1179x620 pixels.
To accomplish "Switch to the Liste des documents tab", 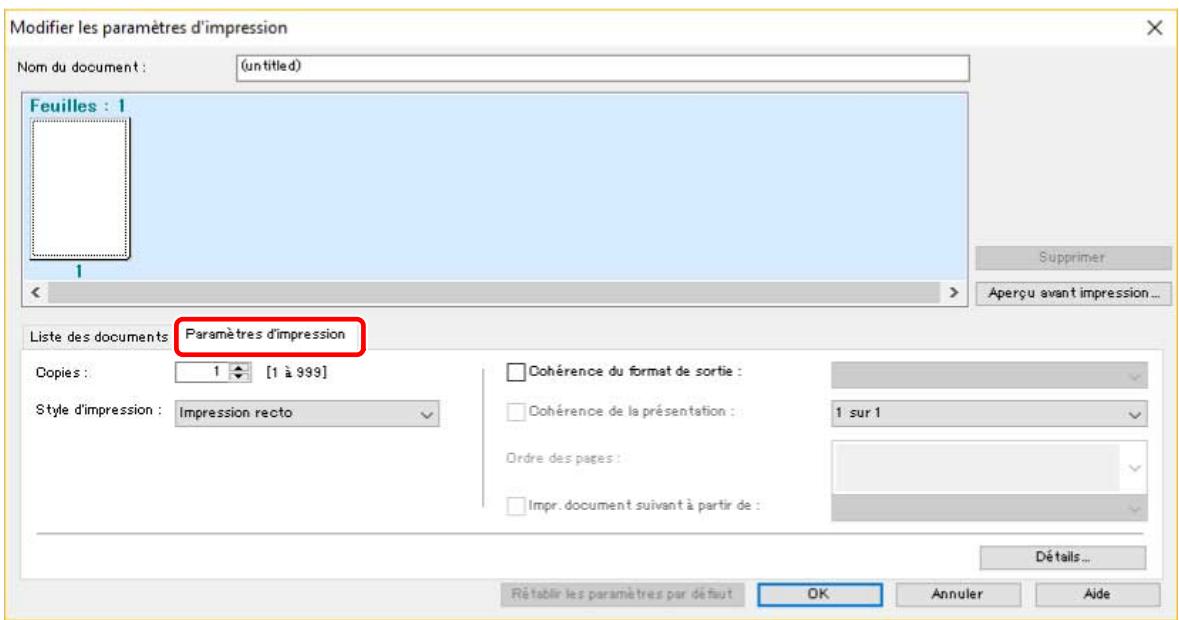I will click(99, 337).
